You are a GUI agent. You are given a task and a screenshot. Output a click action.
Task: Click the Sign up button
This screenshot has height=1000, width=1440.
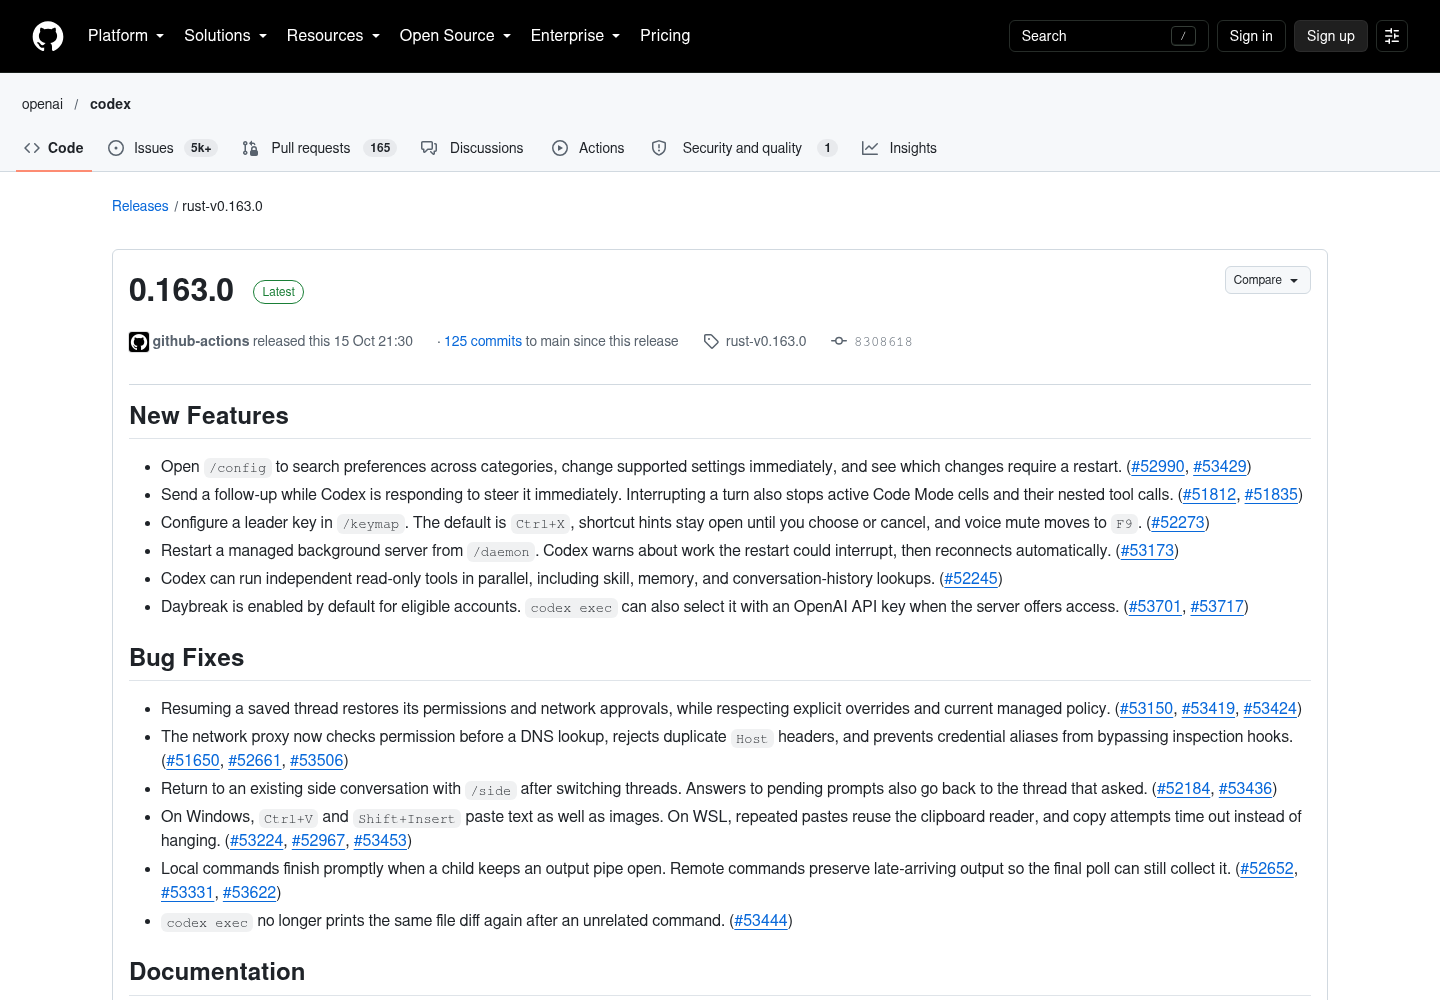tap(1330, 36)
